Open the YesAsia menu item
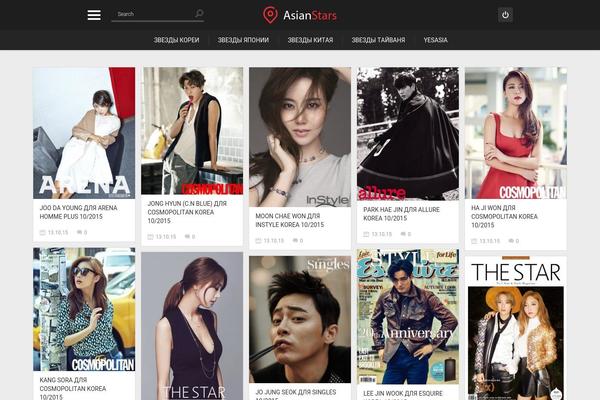 (x=435, y=40)
